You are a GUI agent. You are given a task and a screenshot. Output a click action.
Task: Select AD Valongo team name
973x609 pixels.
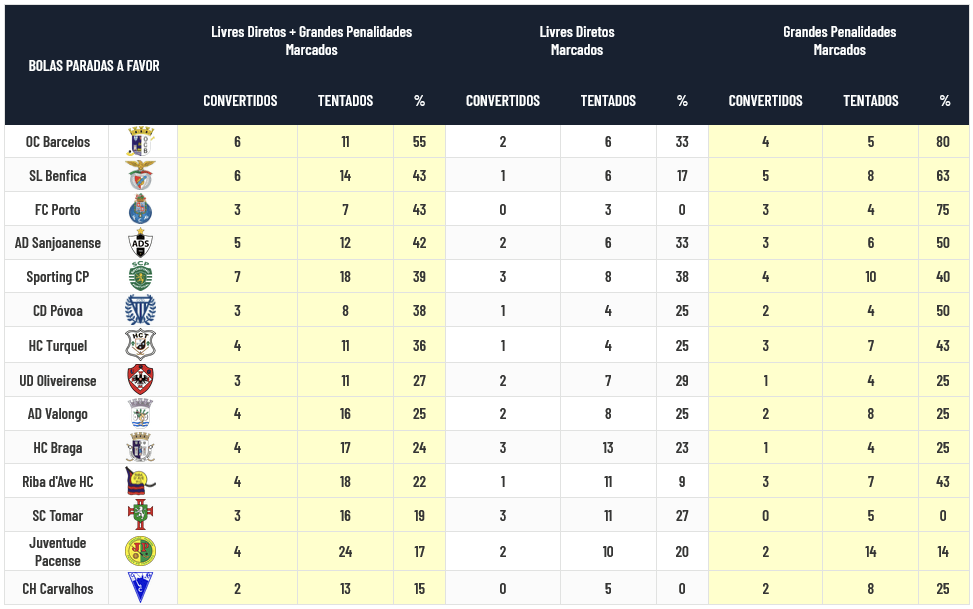(58, 414)
